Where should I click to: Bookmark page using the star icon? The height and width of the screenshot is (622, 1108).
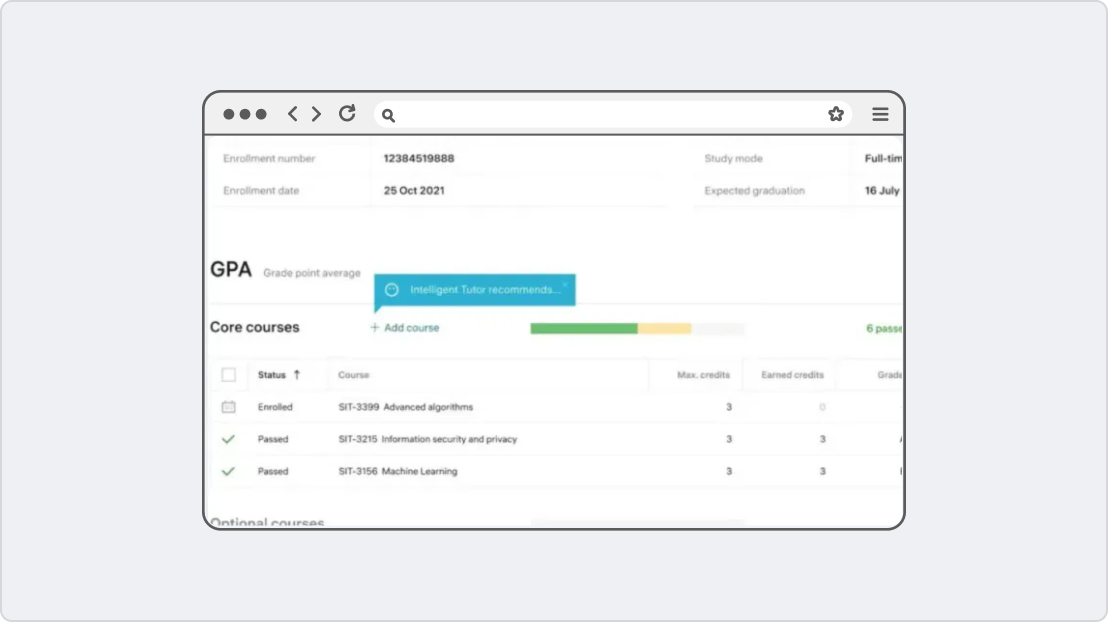point(836,114)
